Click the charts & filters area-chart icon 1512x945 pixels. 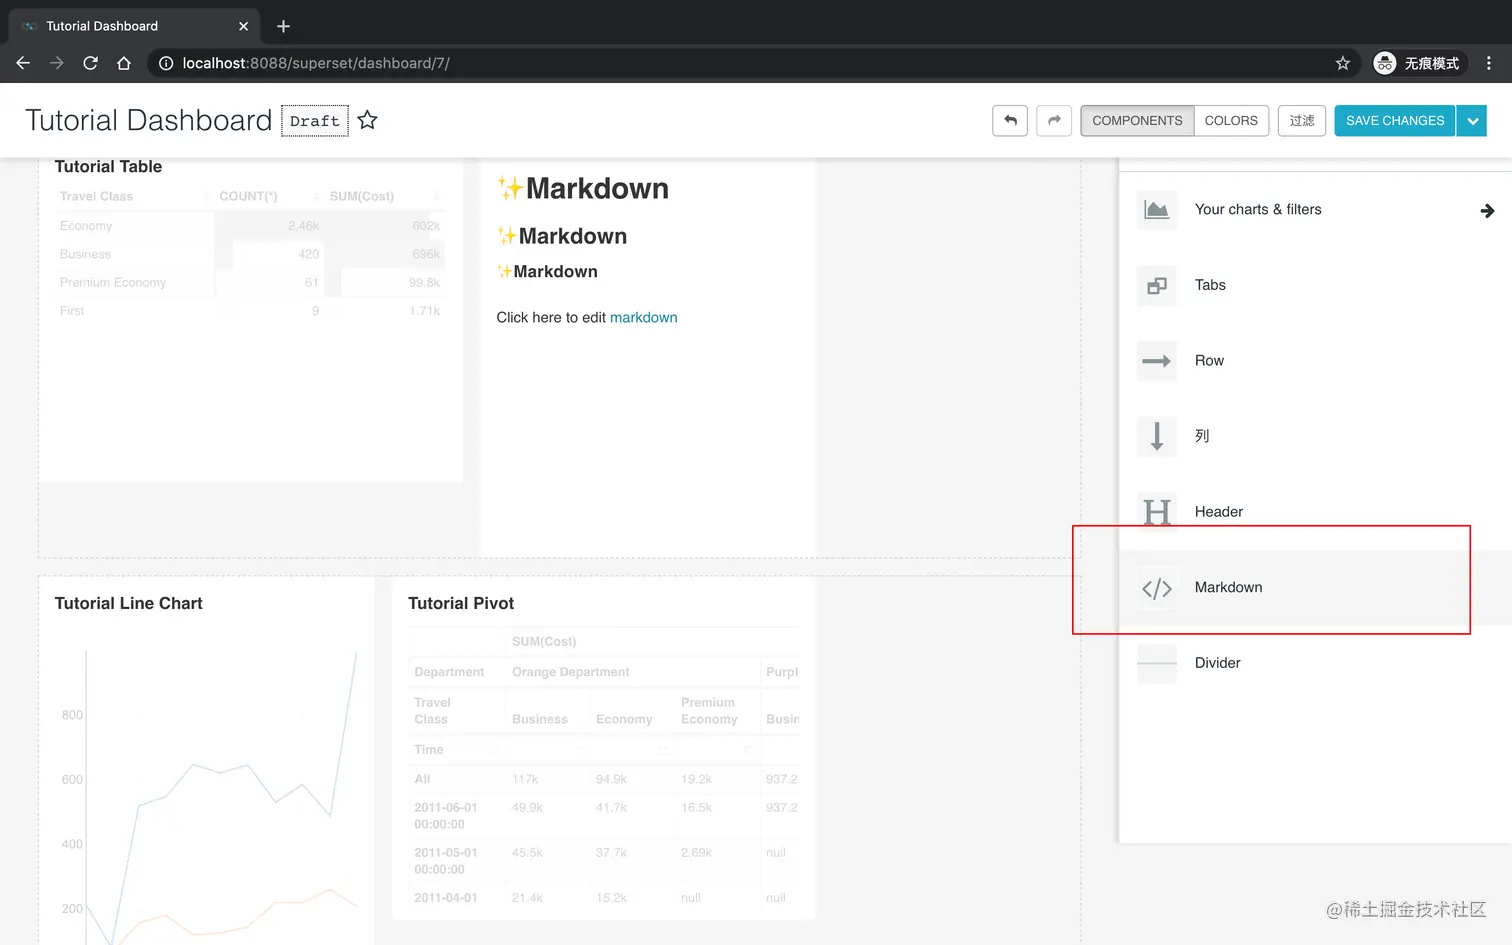pos(1157,210)
